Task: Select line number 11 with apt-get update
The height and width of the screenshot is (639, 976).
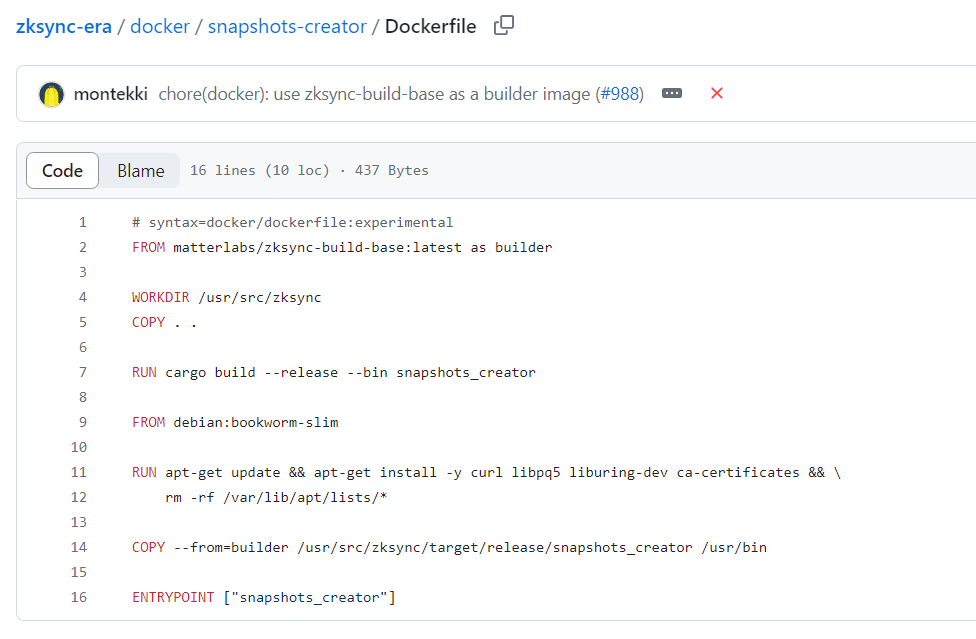Action: point(80,472)
